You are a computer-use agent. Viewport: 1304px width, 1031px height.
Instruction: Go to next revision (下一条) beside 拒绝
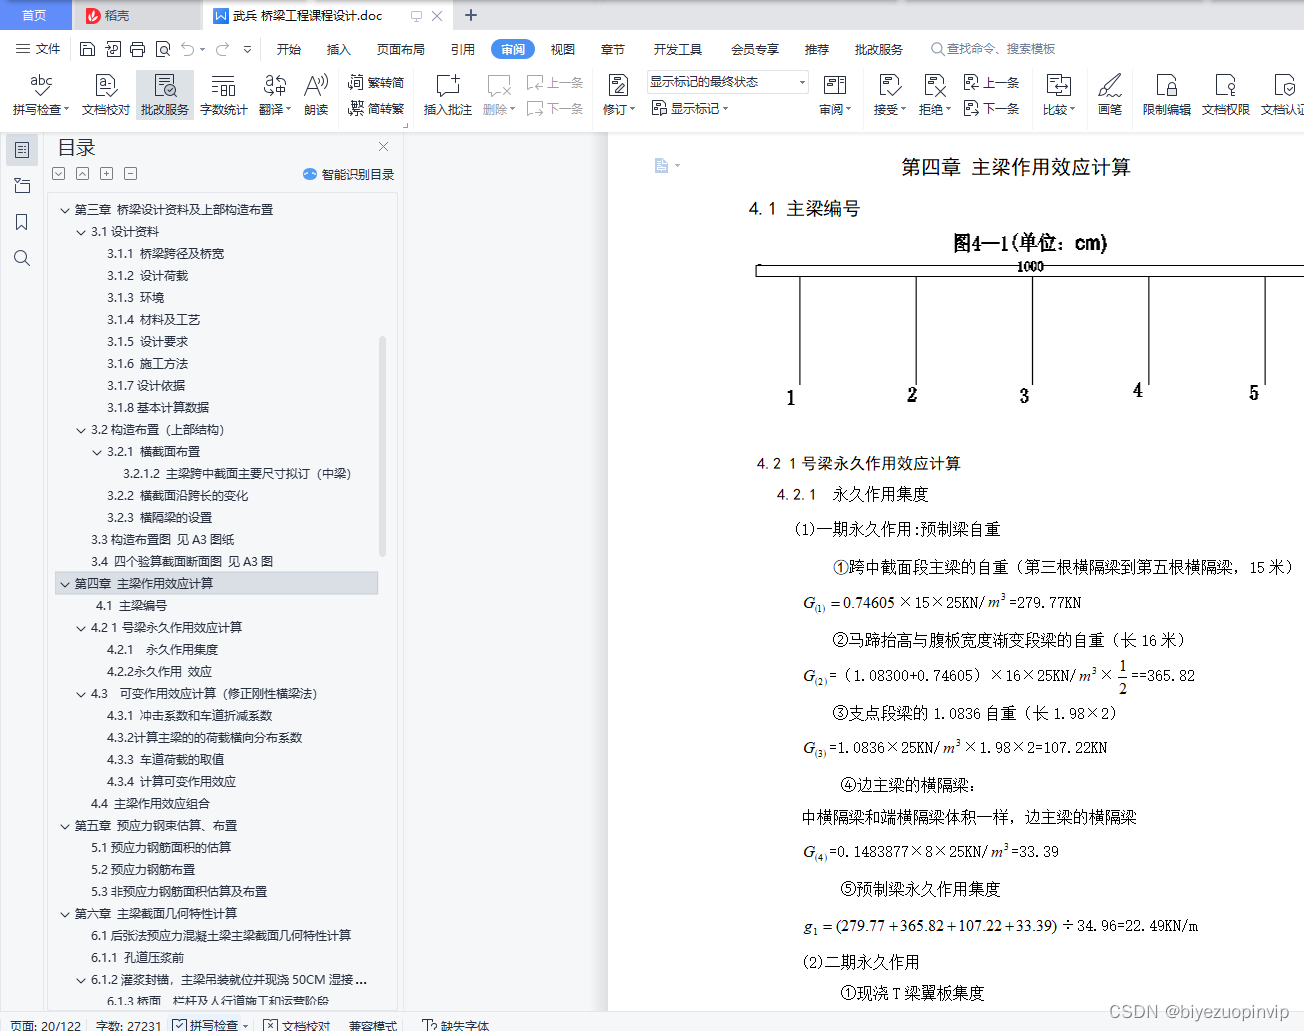991,108
